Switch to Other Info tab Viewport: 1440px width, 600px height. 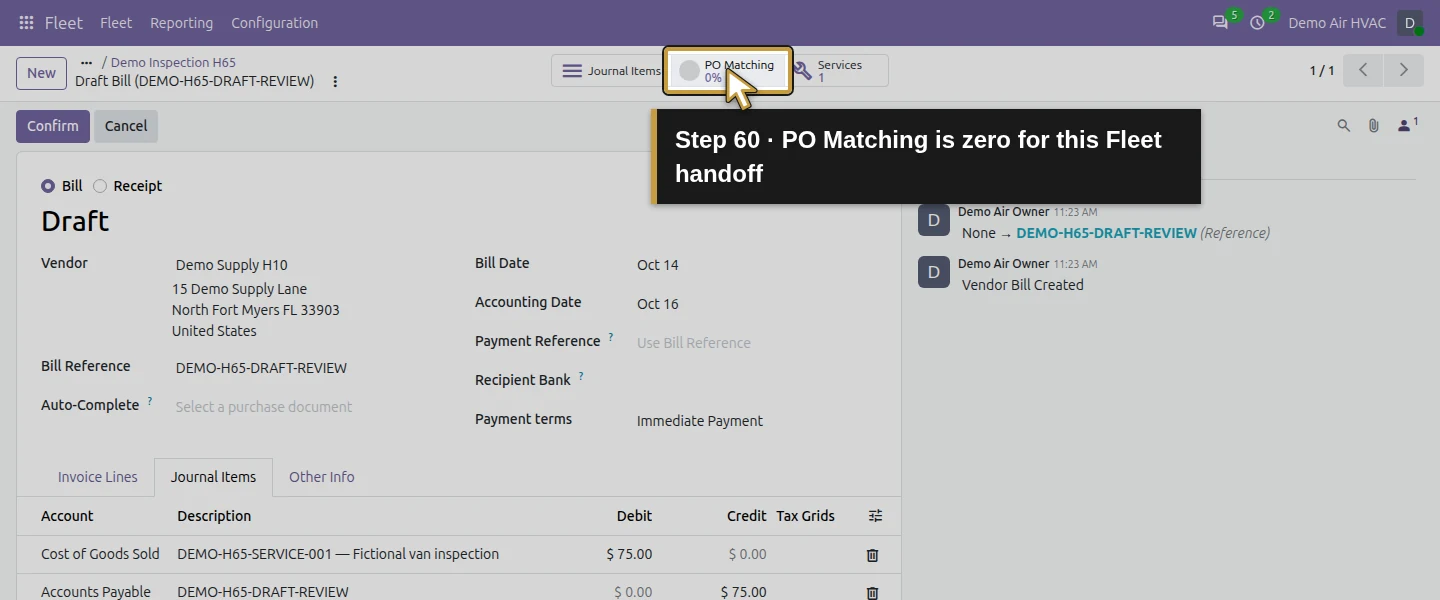[322, 477]
